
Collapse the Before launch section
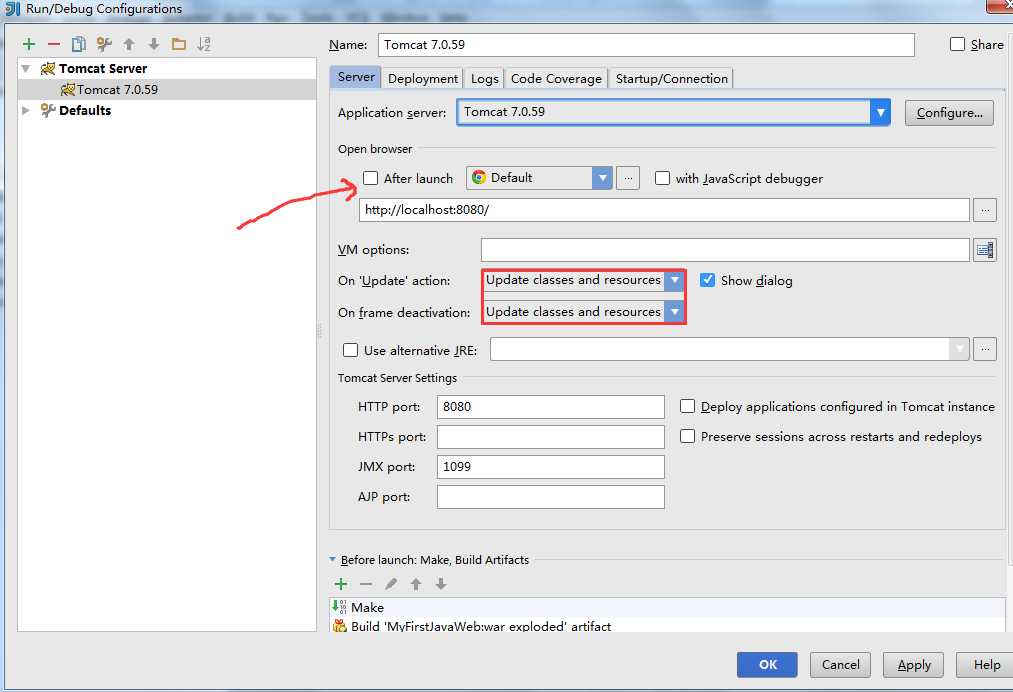tap(333, 560)
